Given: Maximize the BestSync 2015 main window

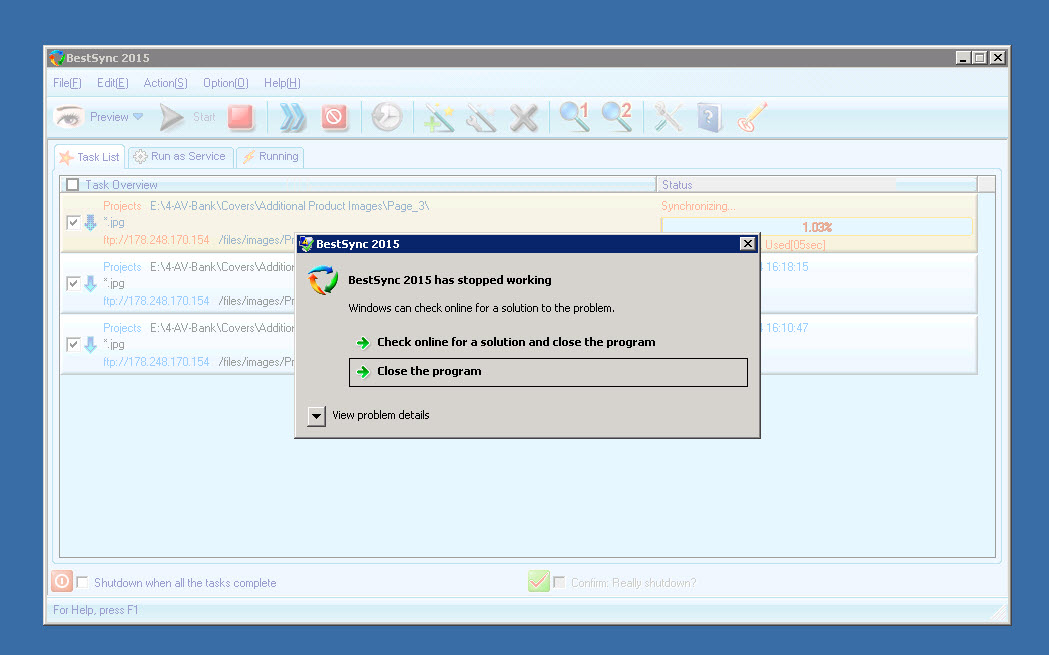Looking at the screenshot, I should pyautogui.click(x=979, y=58).
